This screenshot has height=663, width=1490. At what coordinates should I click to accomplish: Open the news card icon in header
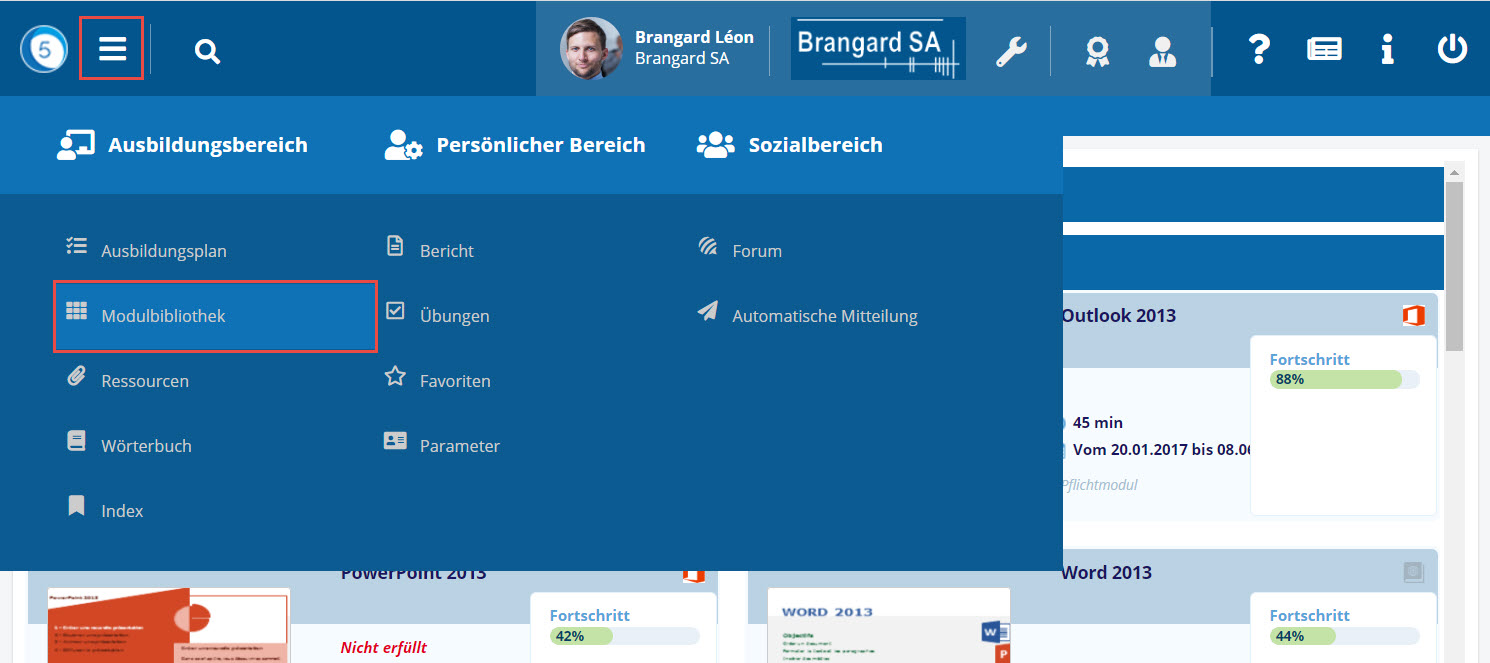tap(1324, 49)
